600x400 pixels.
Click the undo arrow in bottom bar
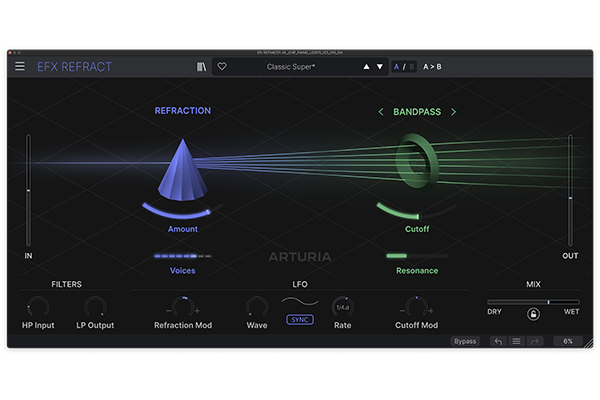(x=498, y=341)
